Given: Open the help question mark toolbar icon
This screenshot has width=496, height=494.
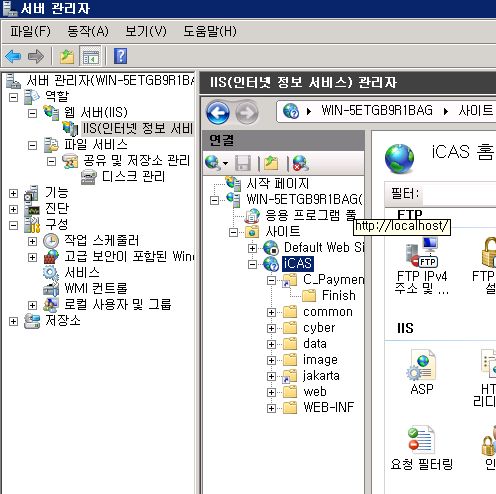Looking at the screenshot, I should pyautogui.click(x=120, y=56).
